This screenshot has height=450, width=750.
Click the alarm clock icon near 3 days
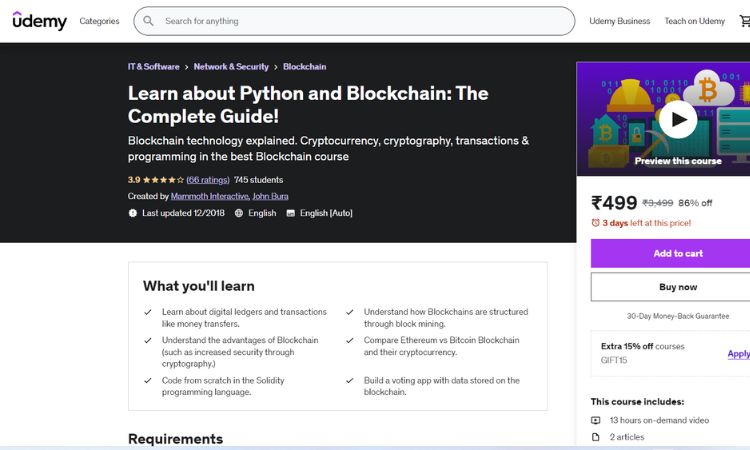596,223
